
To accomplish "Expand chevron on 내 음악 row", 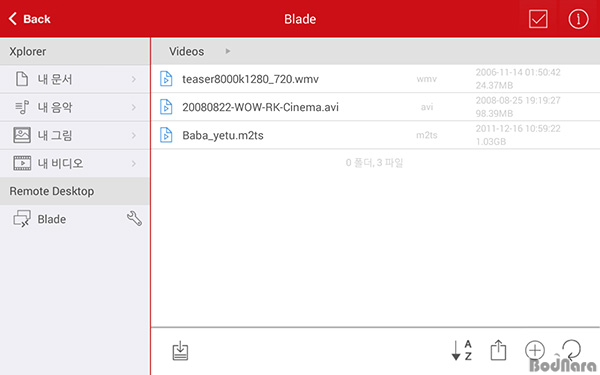I will (x=134, y=107).
